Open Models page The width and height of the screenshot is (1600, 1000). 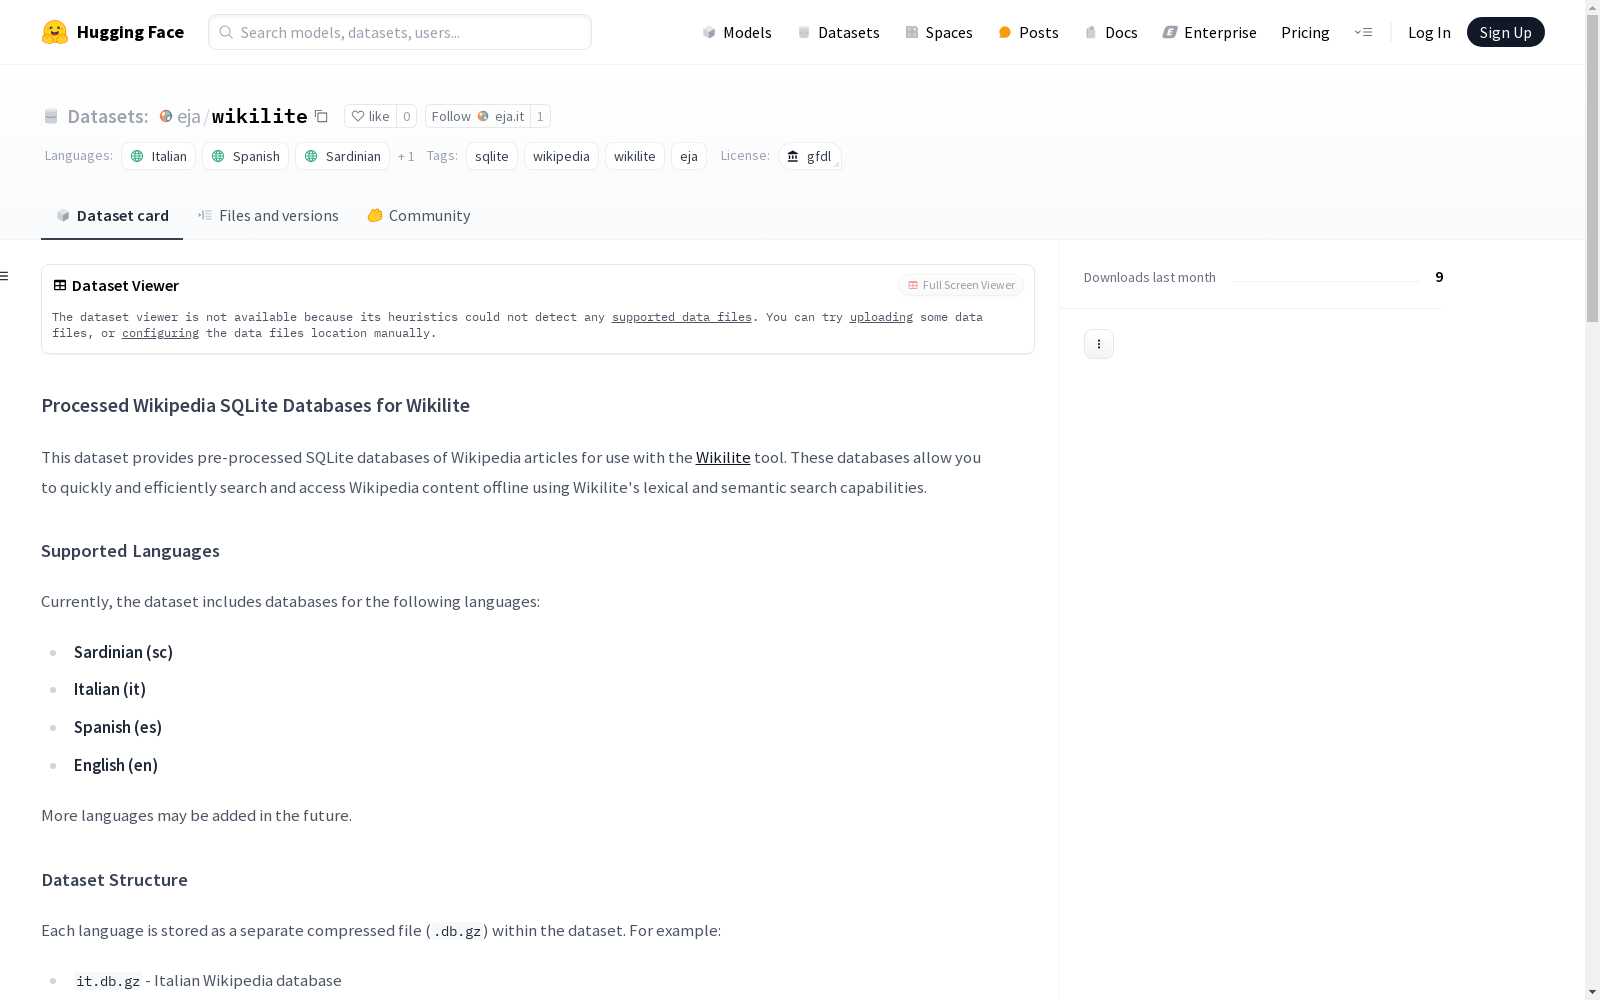(x=737, y=32)
